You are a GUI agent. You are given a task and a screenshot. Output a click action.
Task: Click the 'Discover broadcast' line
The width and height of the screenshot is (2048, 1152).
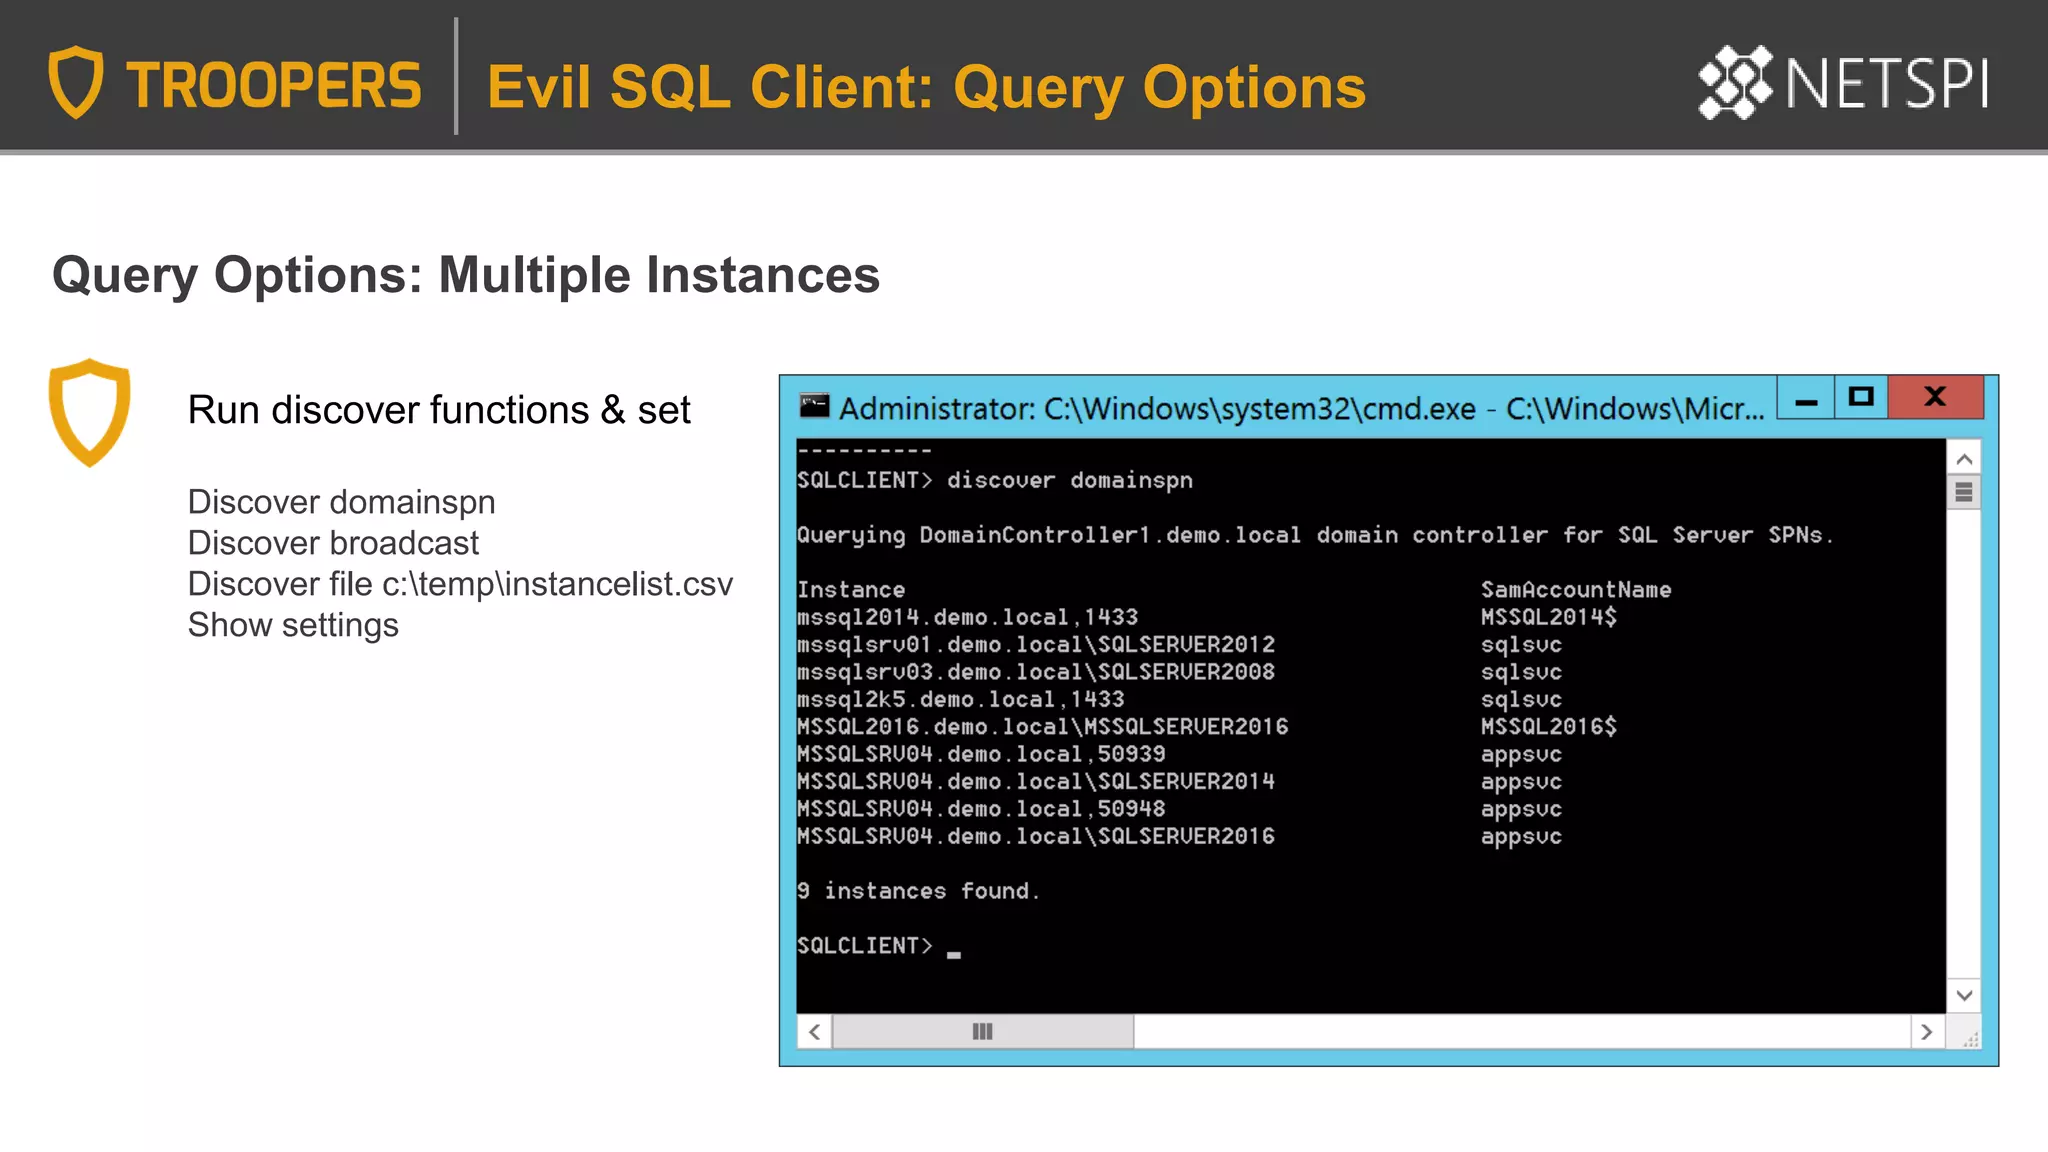click(x=334, y=543)
